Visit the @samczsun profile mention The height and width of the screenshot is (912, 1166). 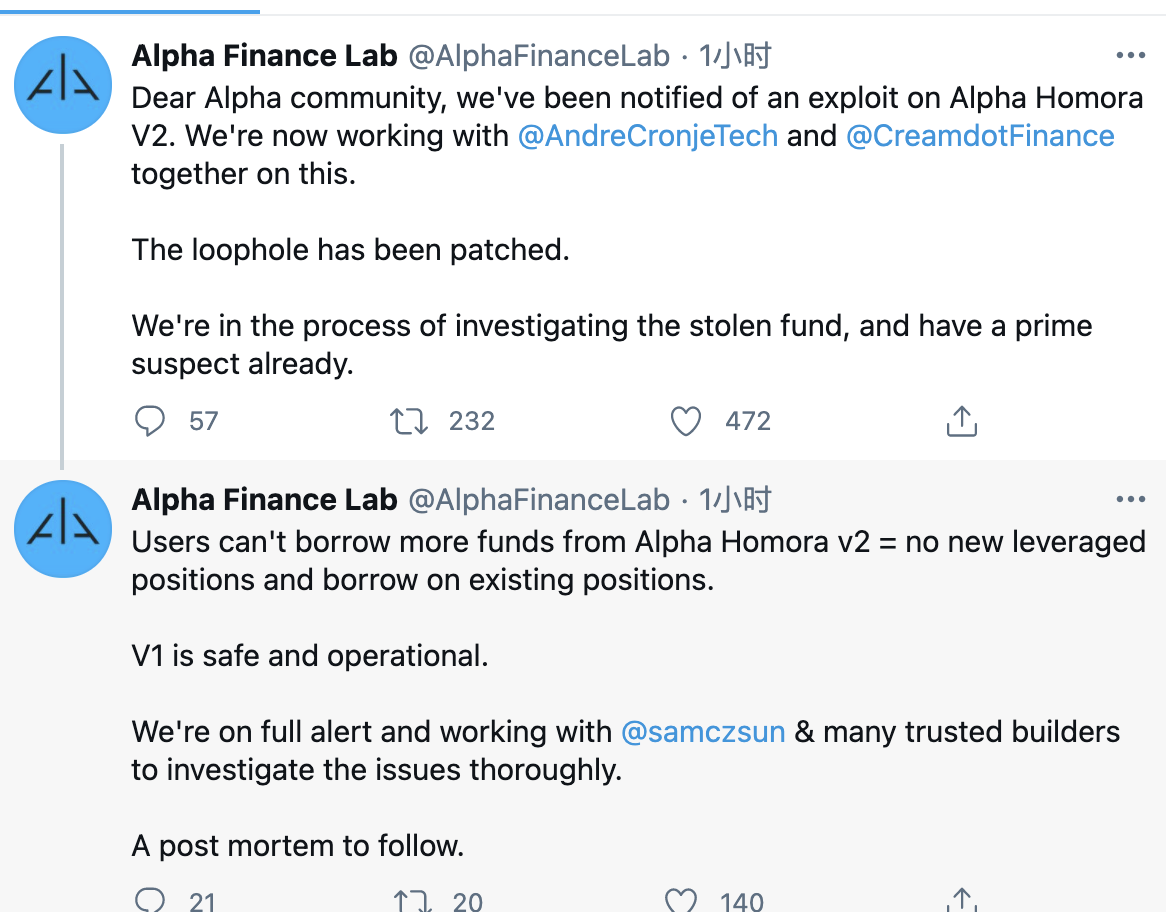pyautogui.click(x=703, y=731)
